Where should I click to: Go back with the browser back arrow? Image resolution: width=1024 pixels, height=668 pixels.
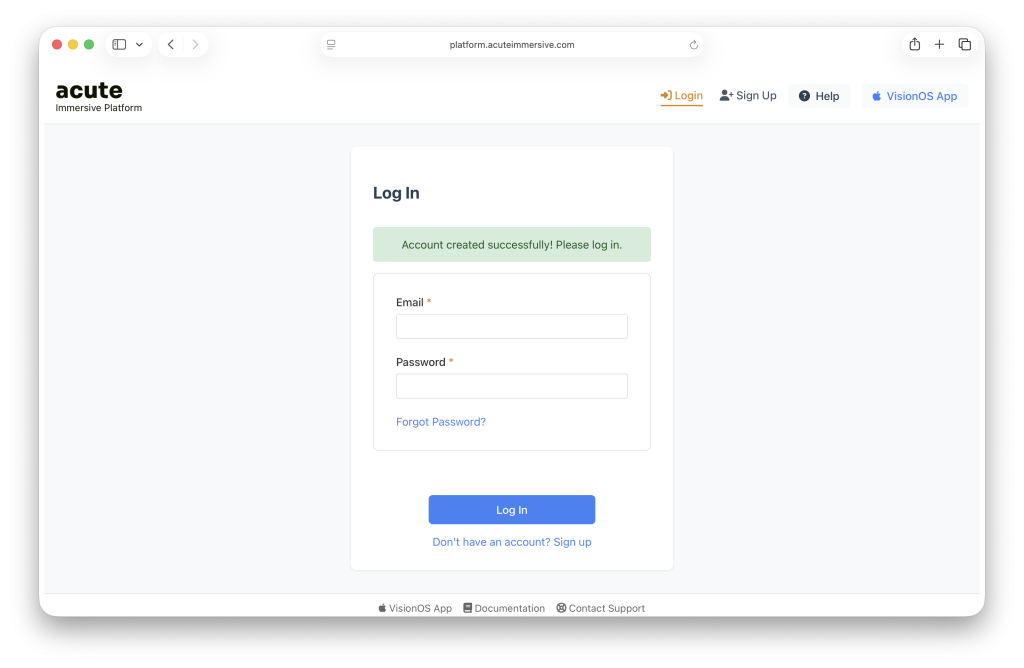point(171,44)
